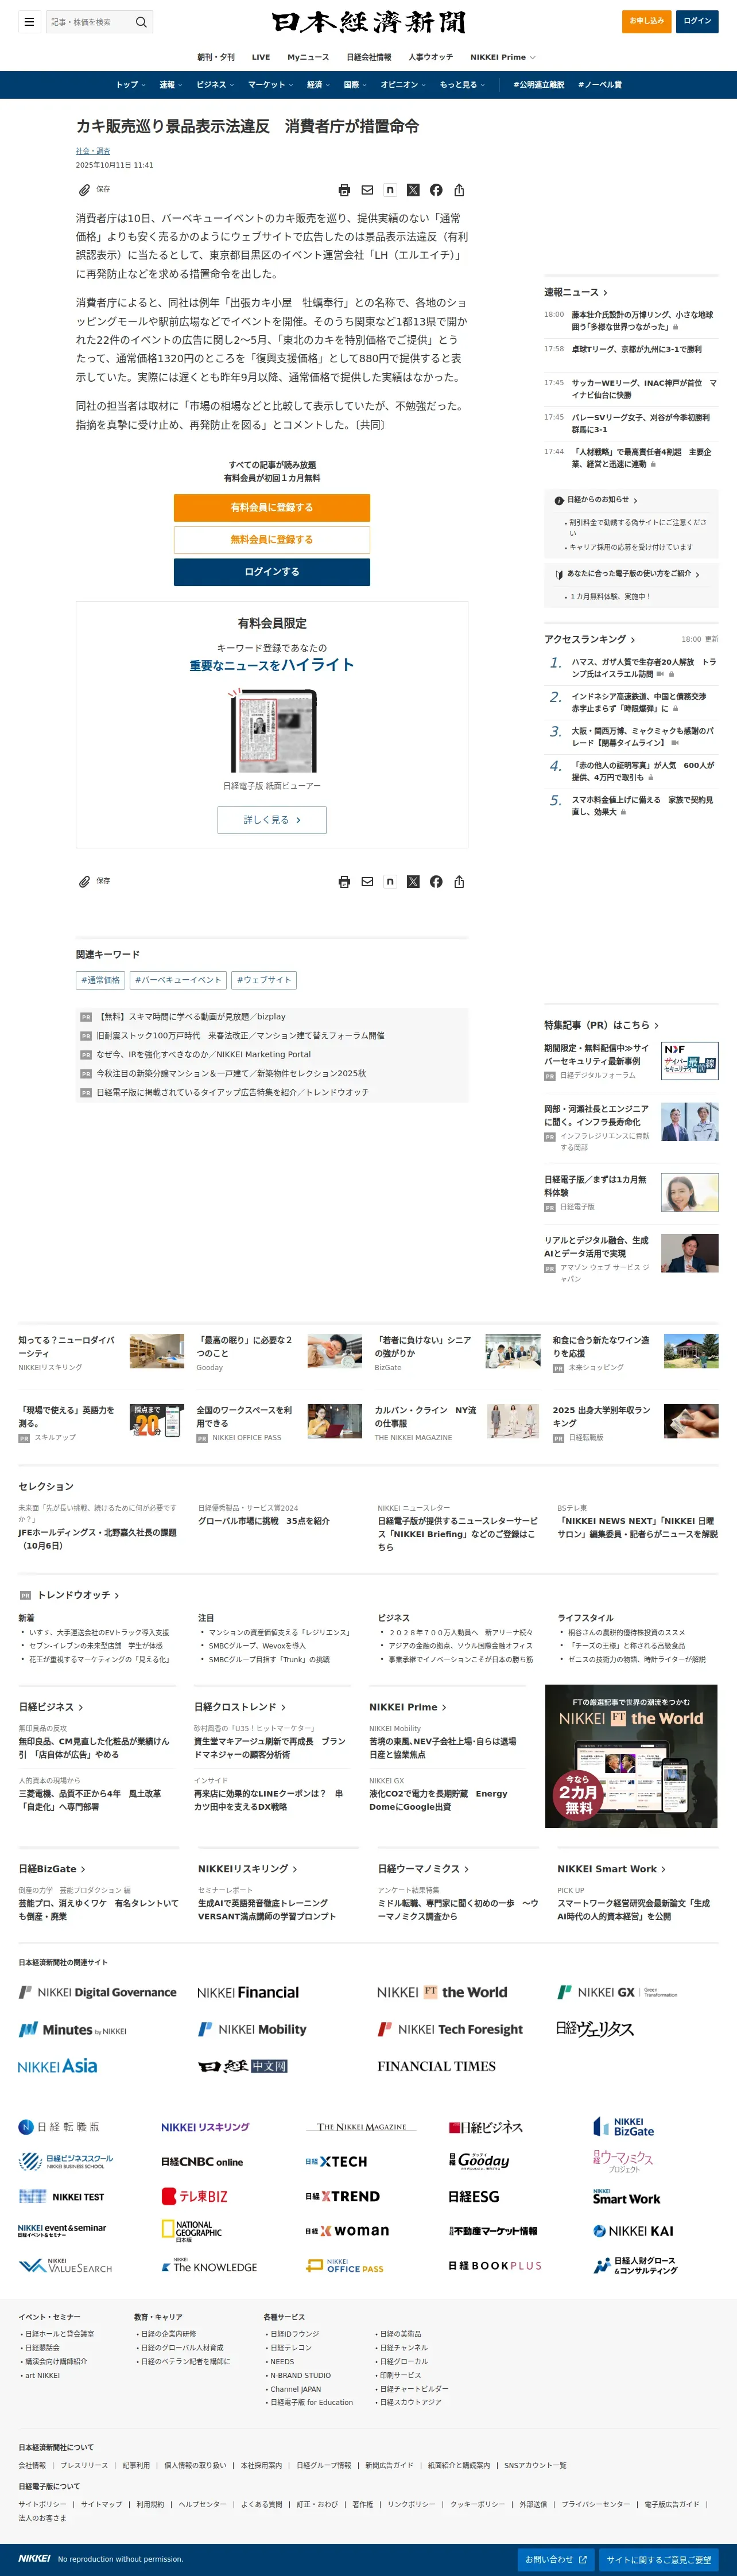Viewport: 737px width, 2576px height.
Task: Open the #ノーベル賞 hashtag link
Action: [600, 85]
